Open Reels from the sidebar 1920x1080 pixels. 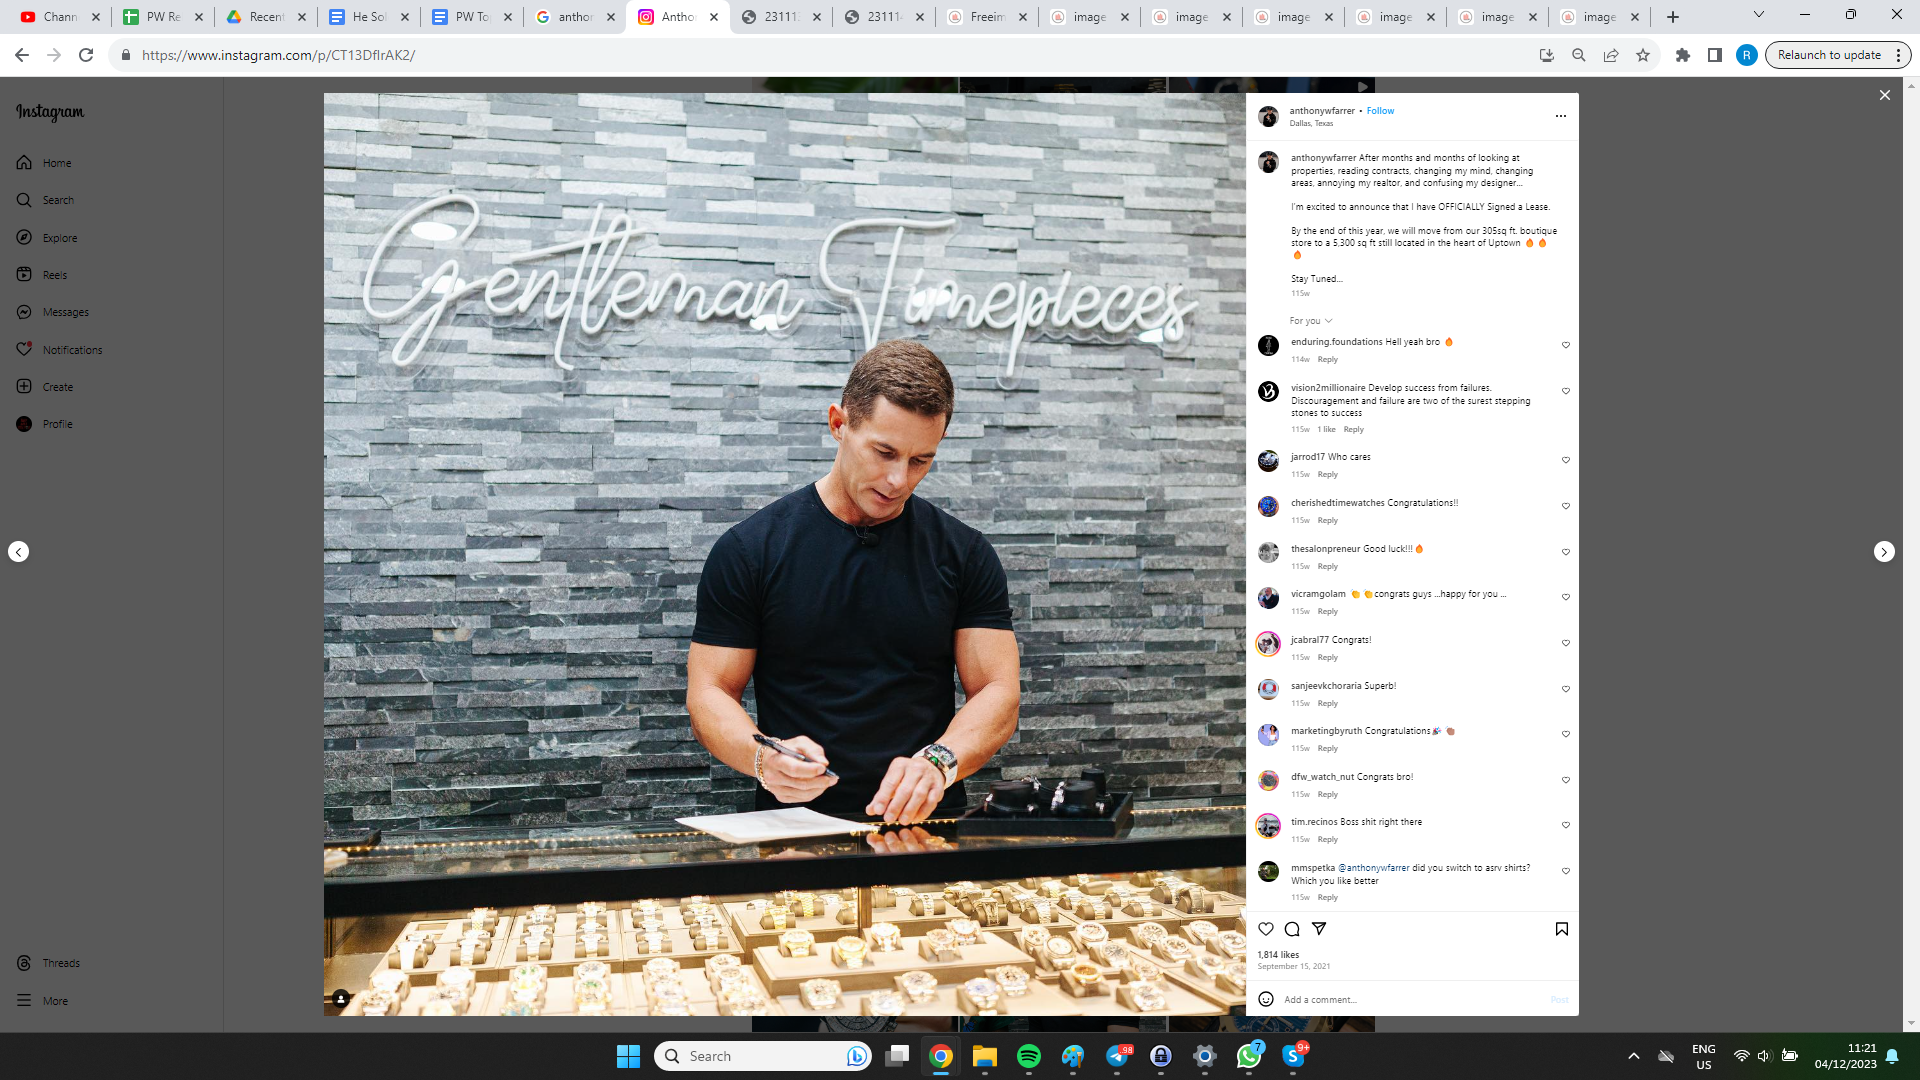[x=42, y=275]
